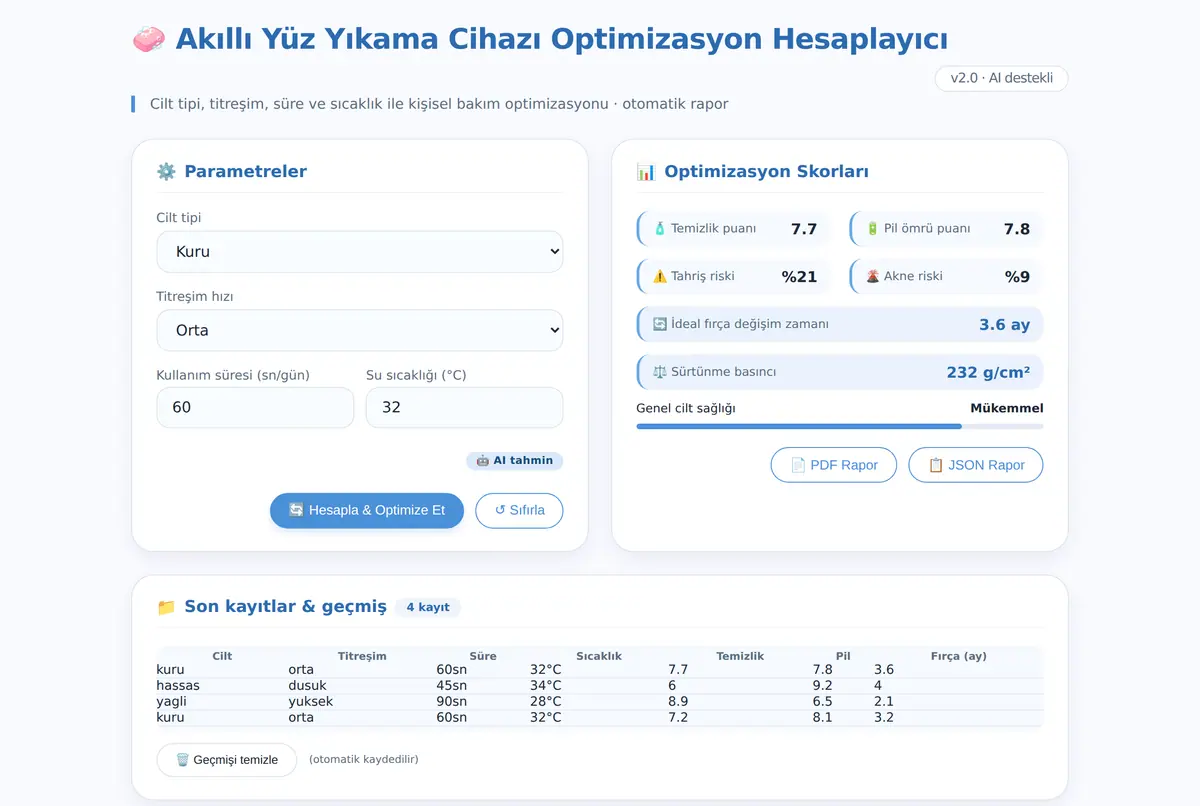The height and width of the screenshot is (806, 1200).
Task: Click the 232 g/cm² pressure value
Action: [x=988, y=373]
